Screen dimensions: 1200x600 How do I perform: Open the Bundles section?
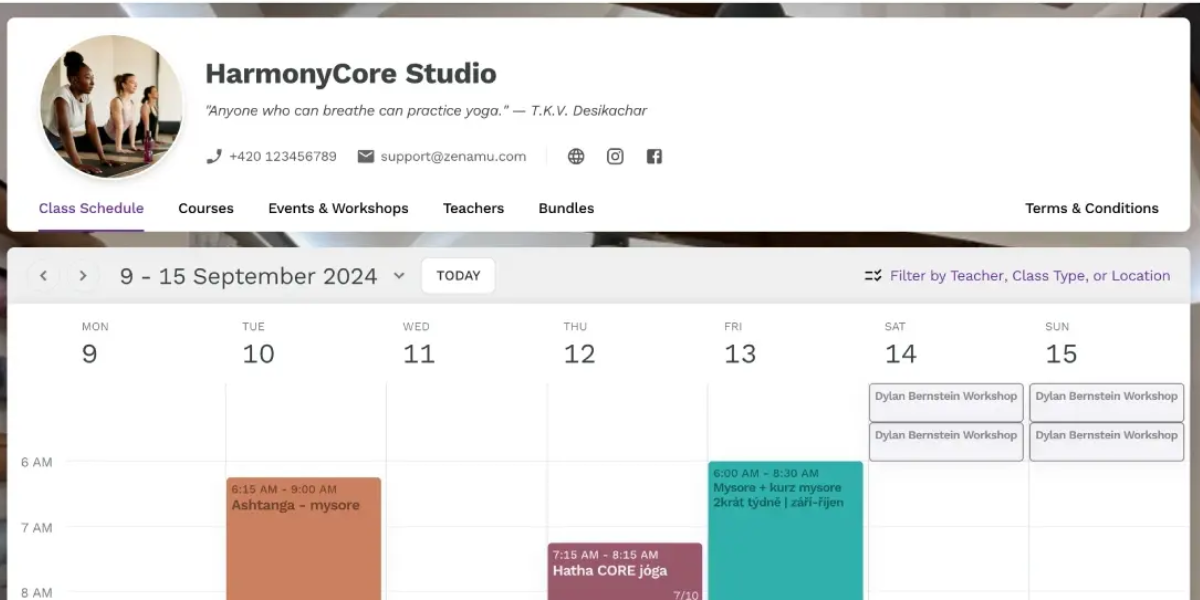pyautogui.click(x=565, y=208)
